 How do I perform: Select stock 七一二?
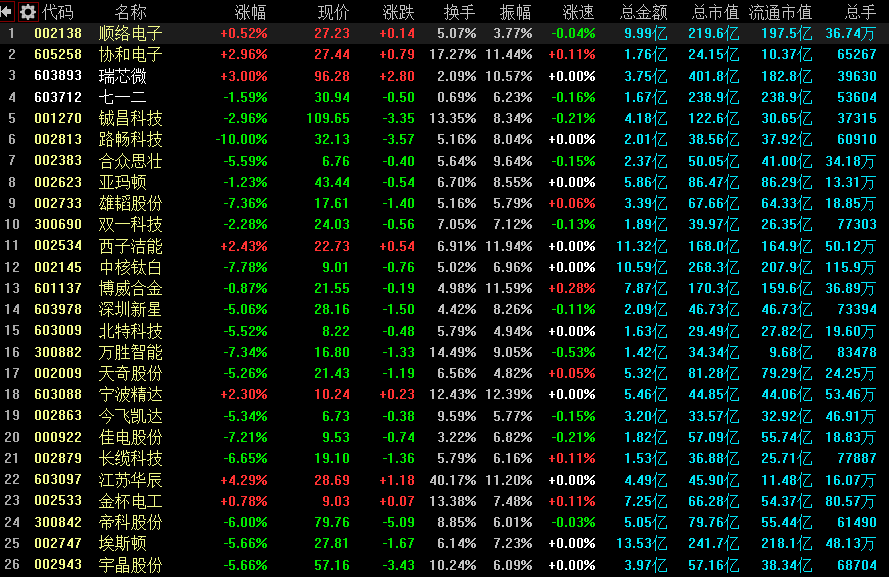[122, 97]
